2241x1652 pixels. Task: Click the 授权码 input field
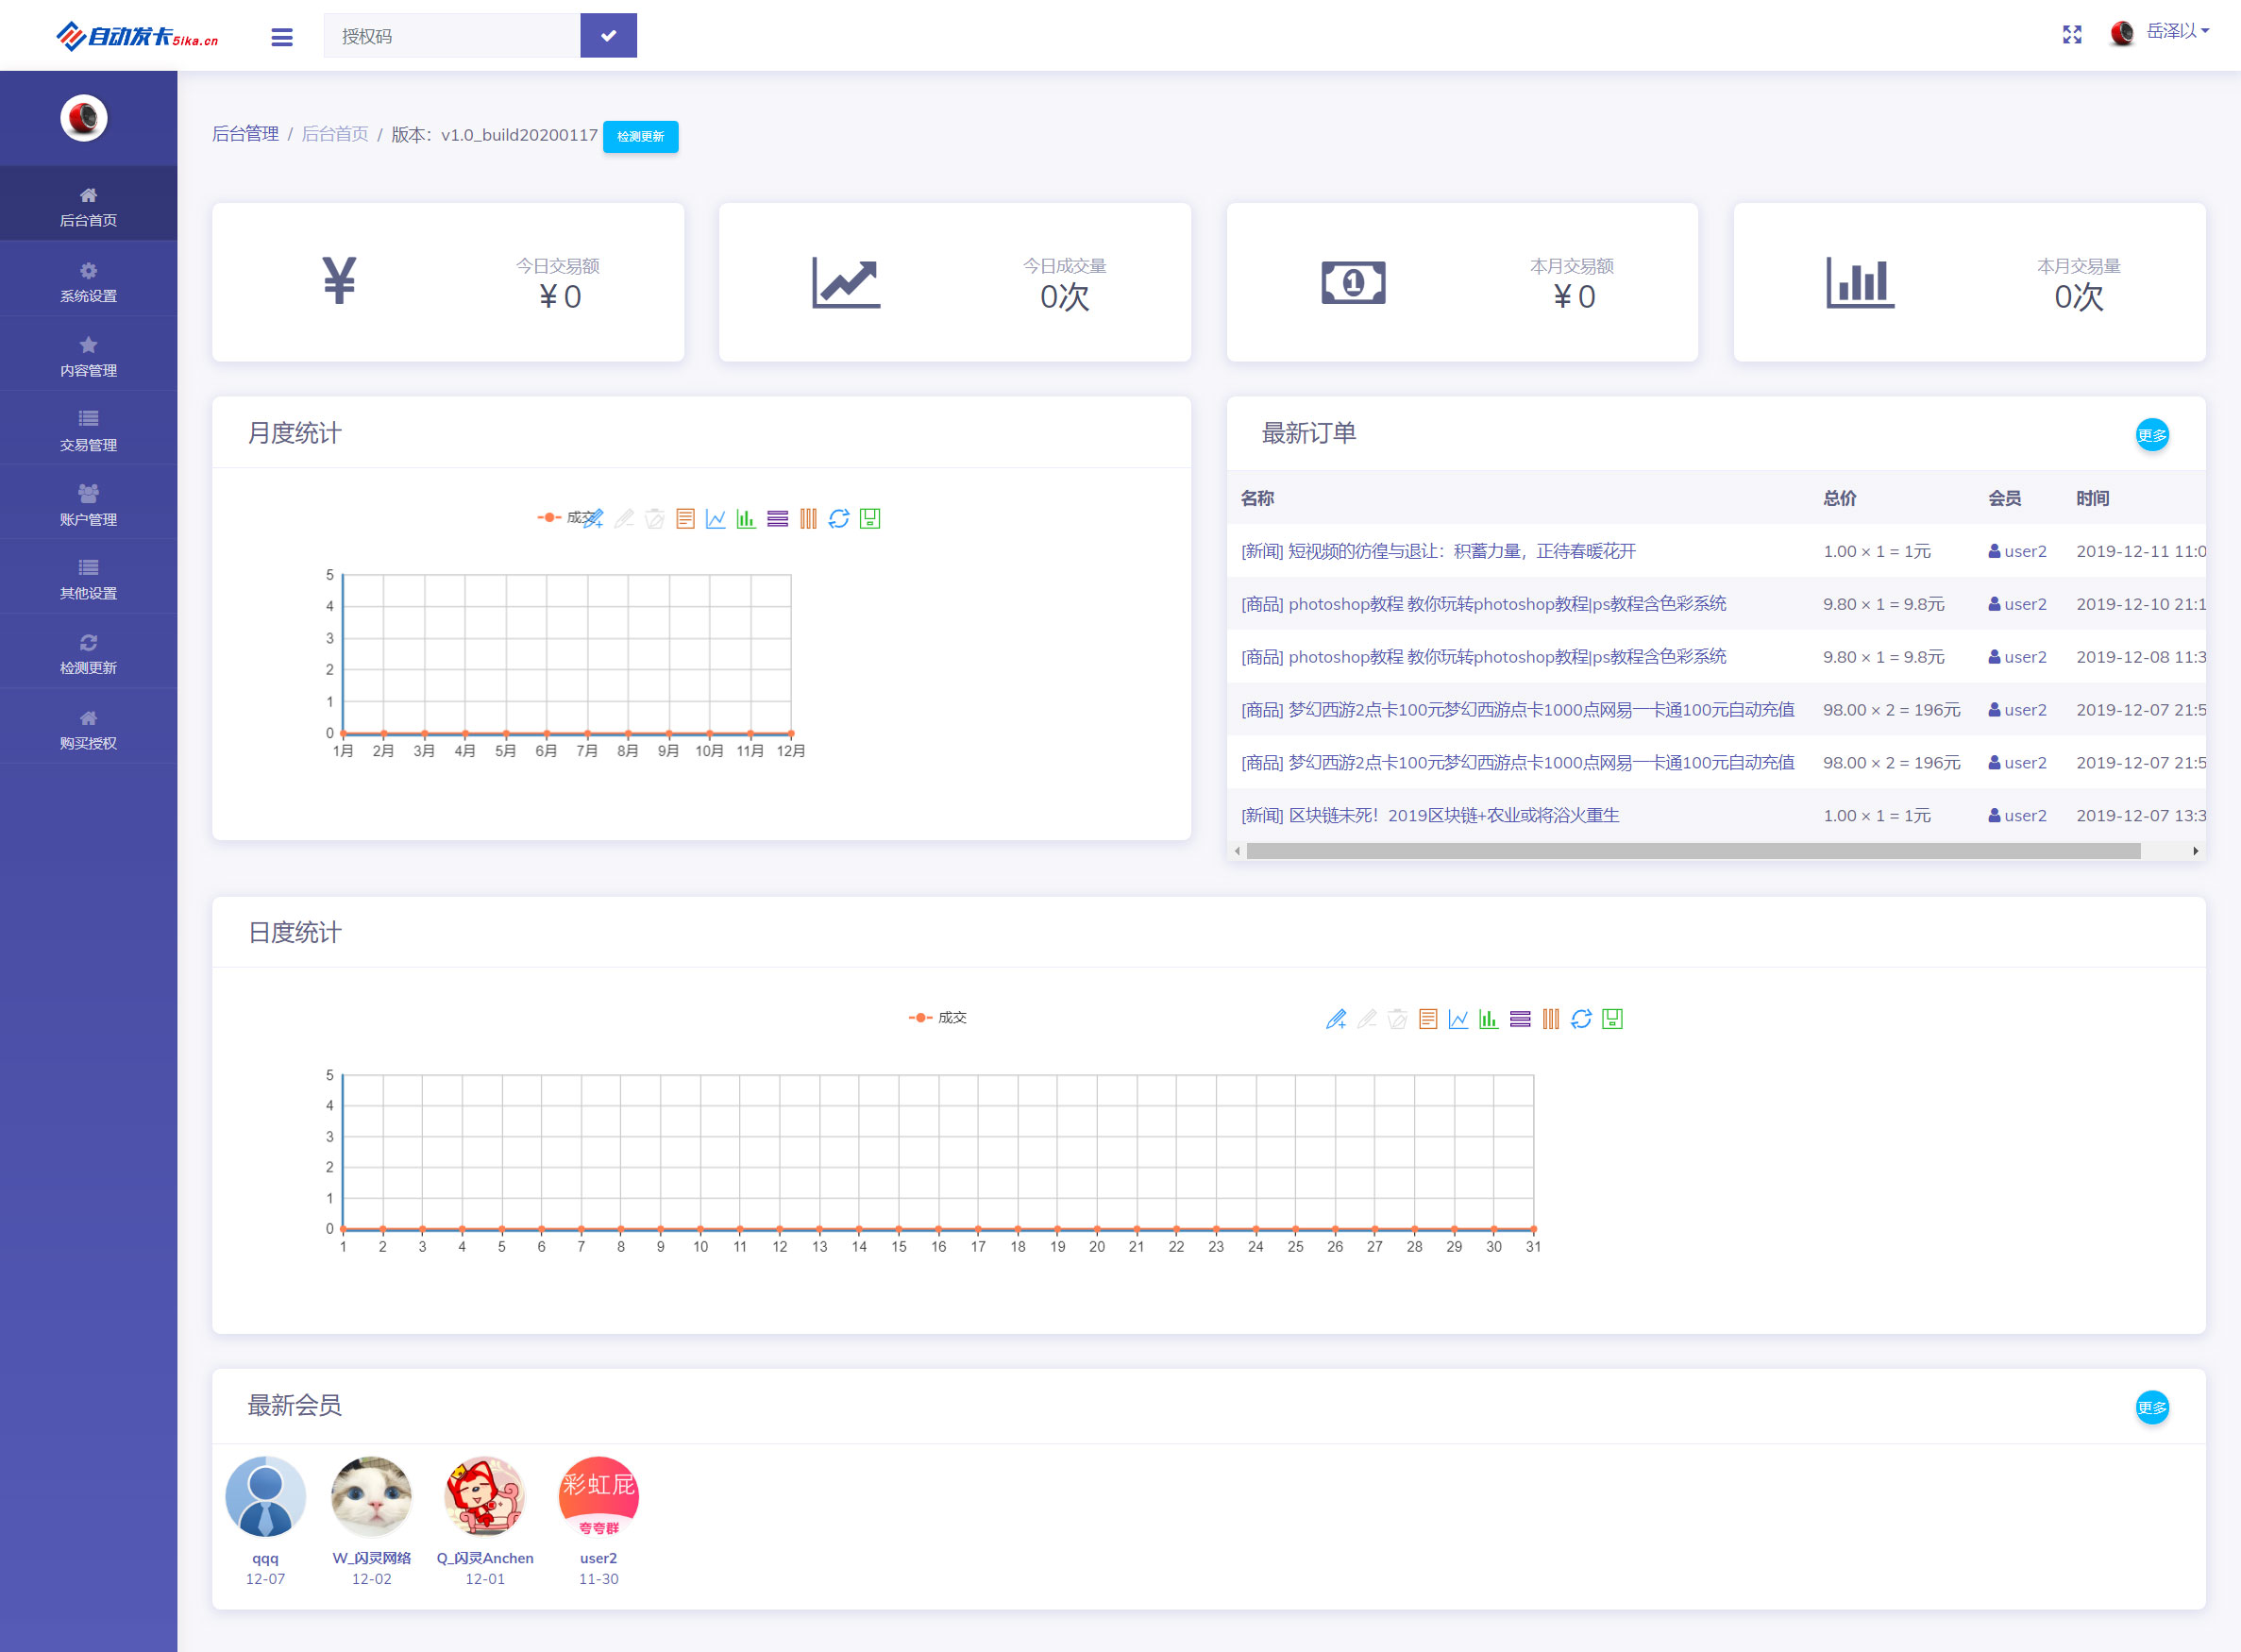pyautogui.click(x=451, y=36)
